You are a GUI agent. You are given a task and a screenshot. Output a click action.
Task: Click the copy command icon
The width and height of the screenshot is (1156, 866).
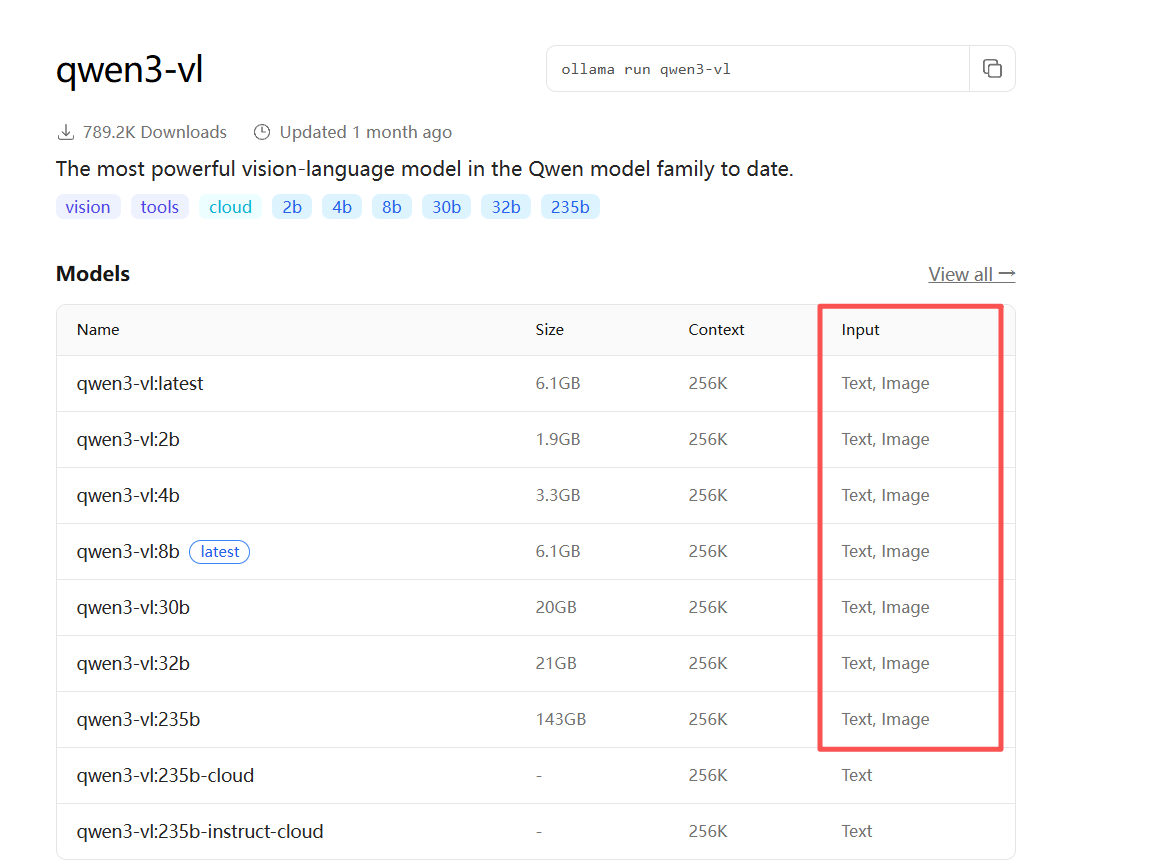click(x=992, y=69)
